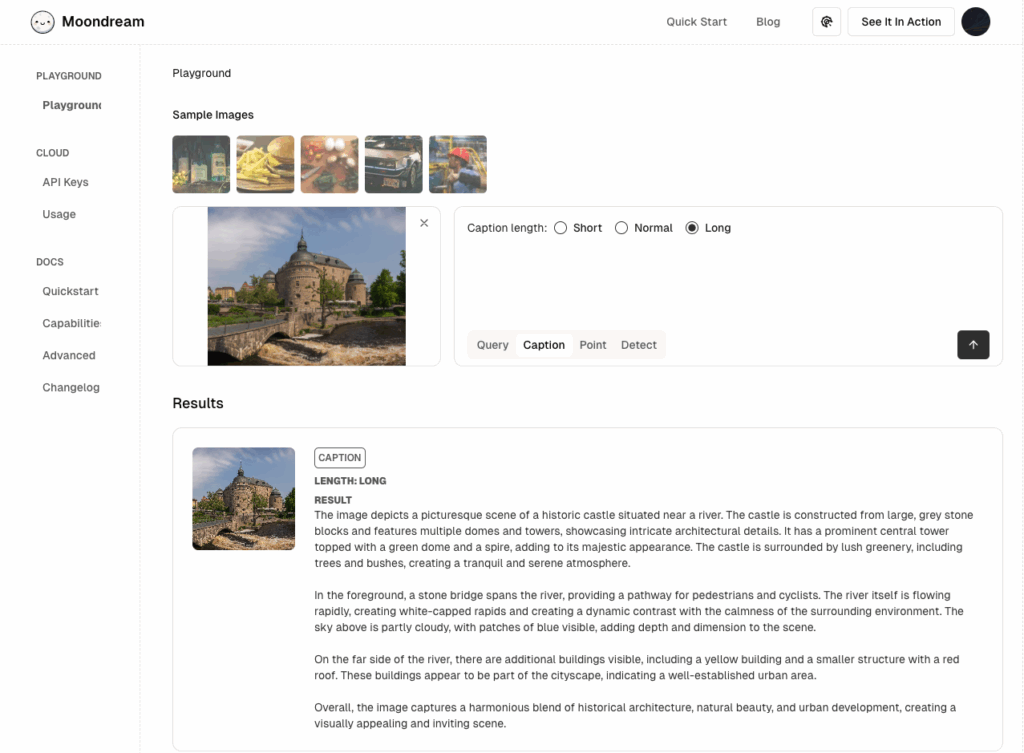The height and width of the screenshot is (753, 1024).
Task: Select the burger and fries sample image
Action: 265,164
